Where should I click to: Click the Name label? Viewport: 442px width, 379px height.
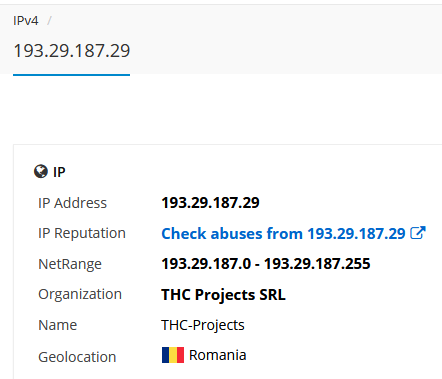(x=57, y=325)
